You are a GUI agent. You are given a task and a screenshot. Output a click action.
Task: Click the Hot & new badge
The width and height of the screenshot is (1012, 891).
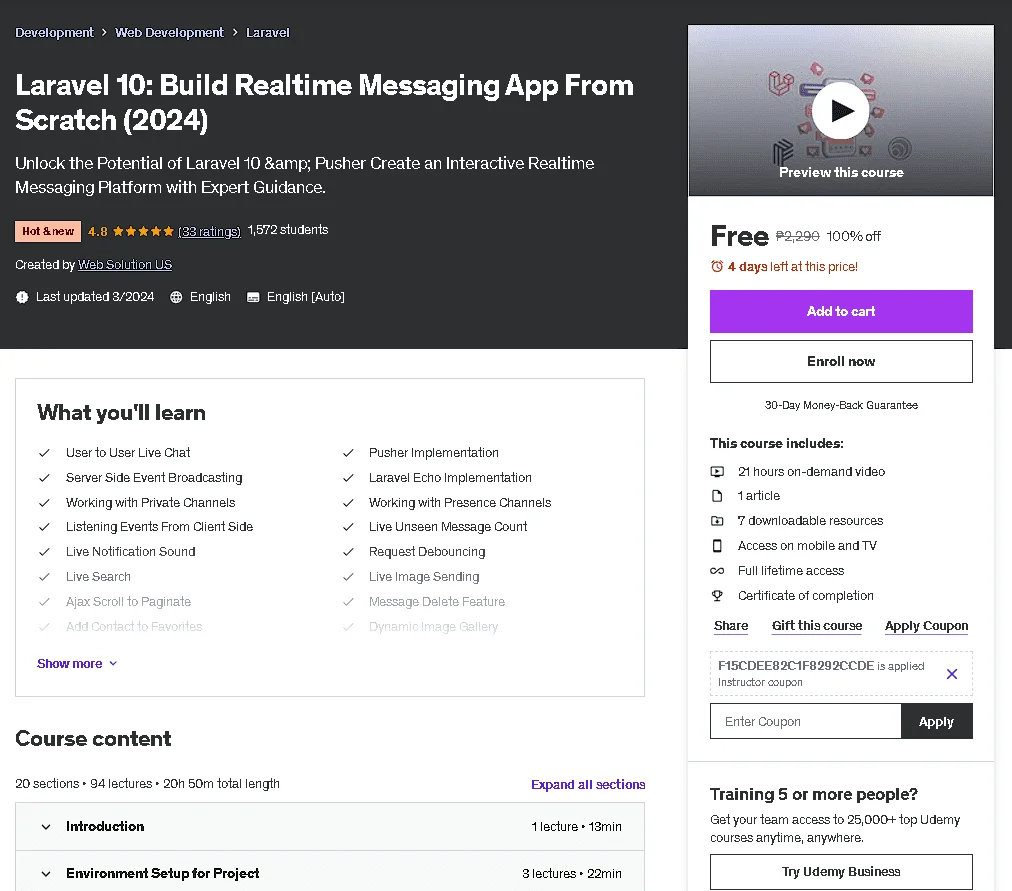click(48, 231)
